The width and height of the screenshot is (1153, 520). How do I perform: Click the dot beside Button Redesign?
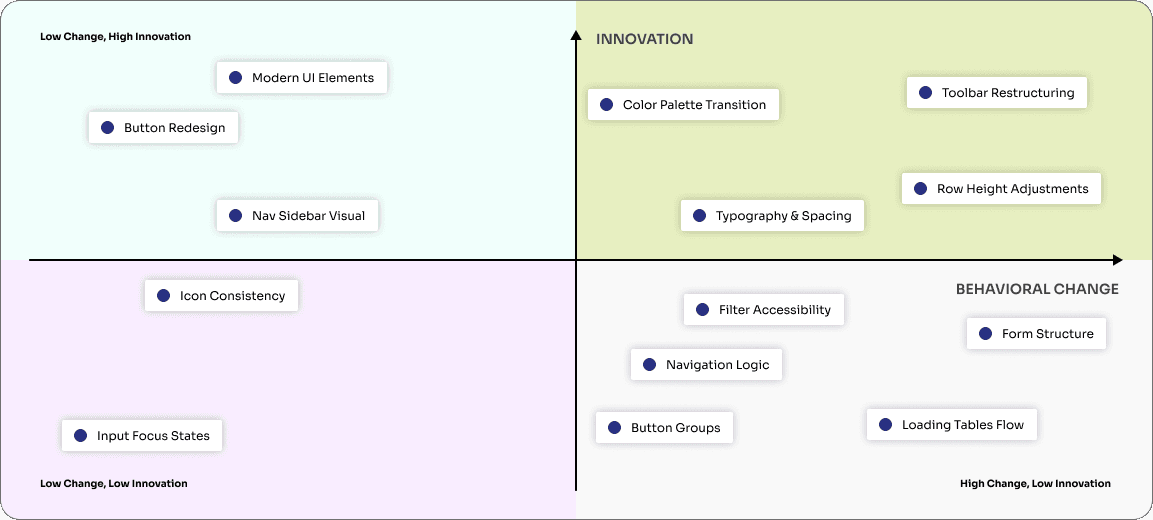click(x=107, y=128)
